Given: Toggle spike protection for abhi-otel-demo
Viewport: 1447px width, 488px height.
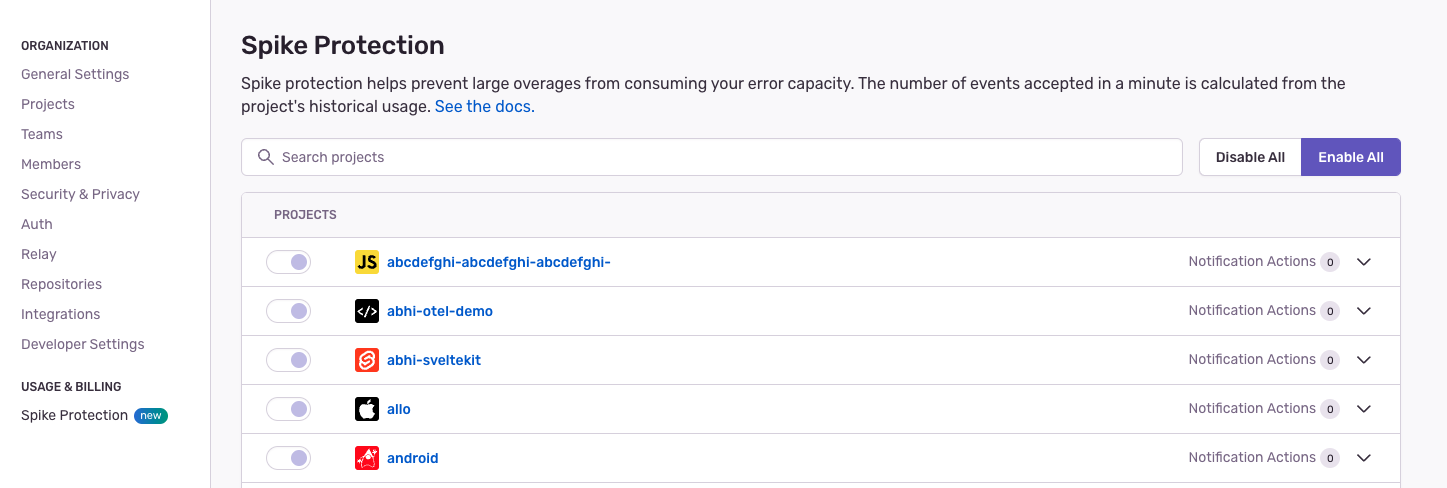Looking at the screenshot, I should click(288, 311).
